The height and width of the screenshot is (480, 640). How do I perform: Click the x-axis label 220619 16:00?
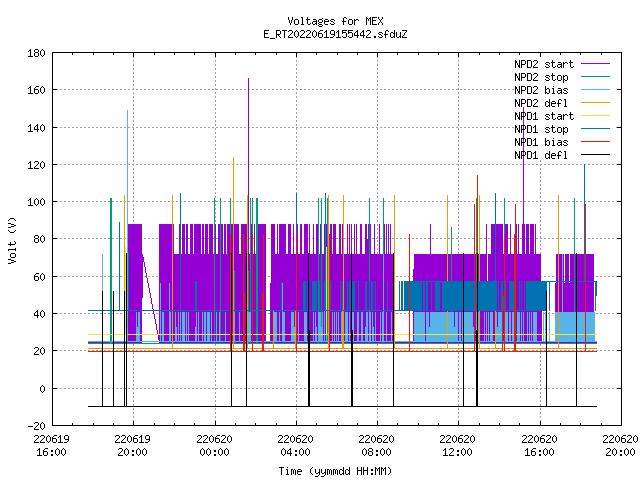point(52,446)
